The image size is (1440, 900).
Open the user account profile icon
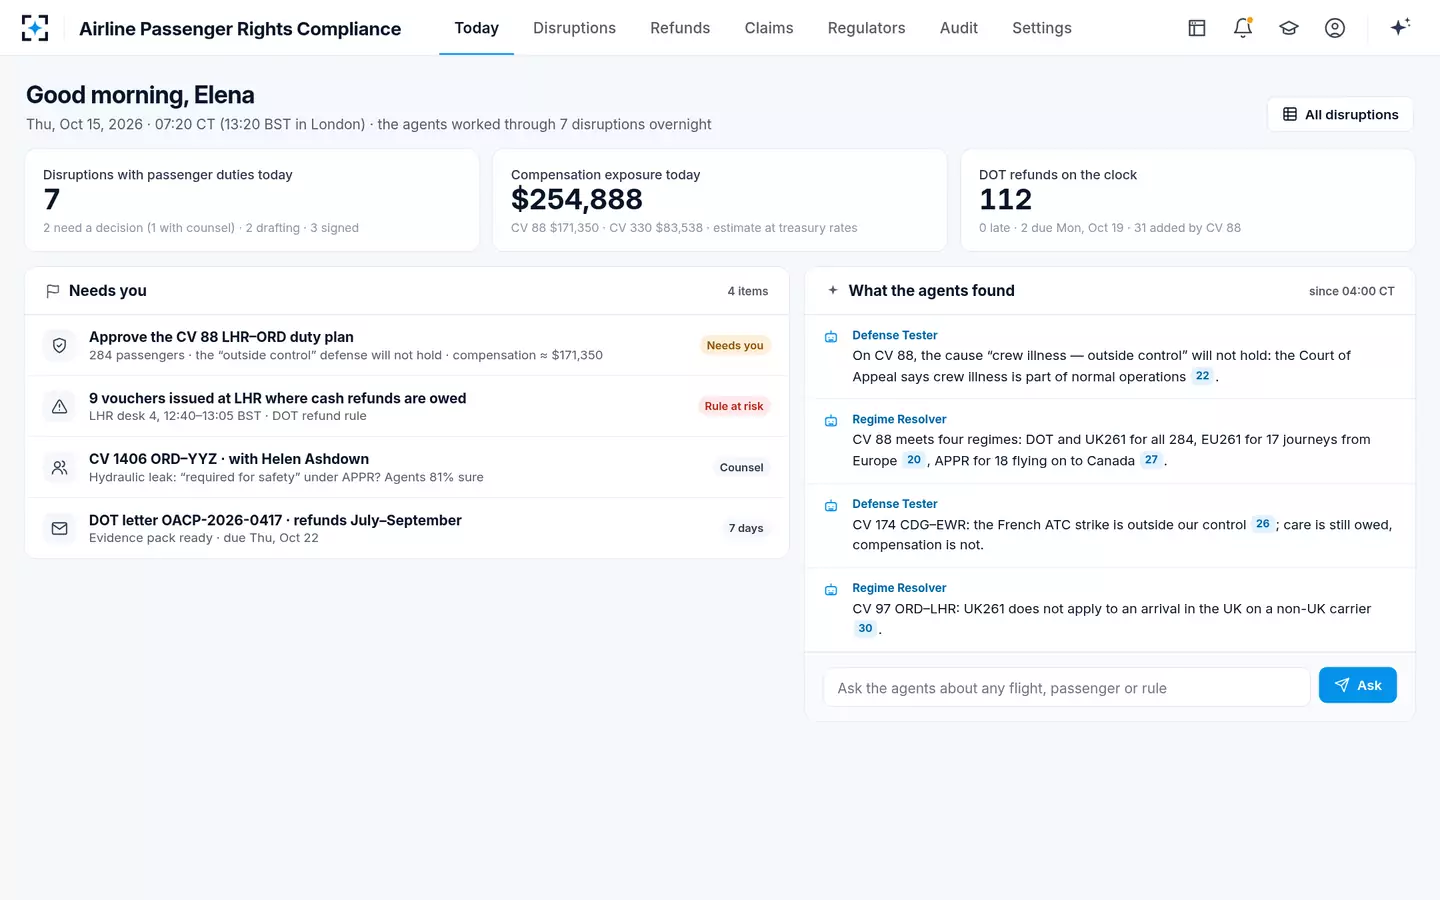(1335, 28)
